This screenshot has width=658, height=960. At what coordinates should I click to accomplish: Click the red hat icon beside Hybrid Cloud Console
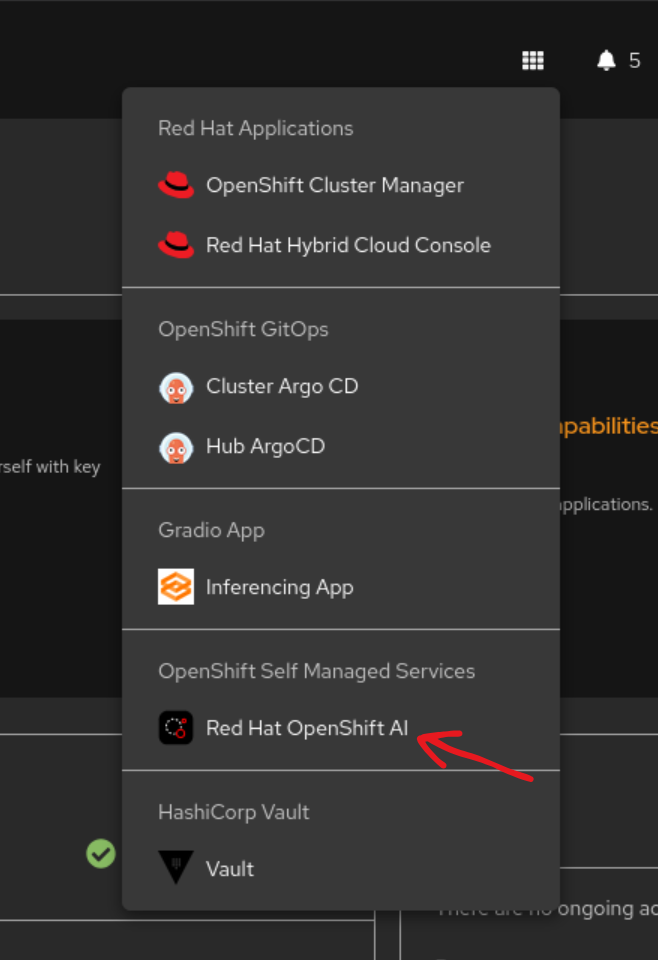(x=176, y=245)
